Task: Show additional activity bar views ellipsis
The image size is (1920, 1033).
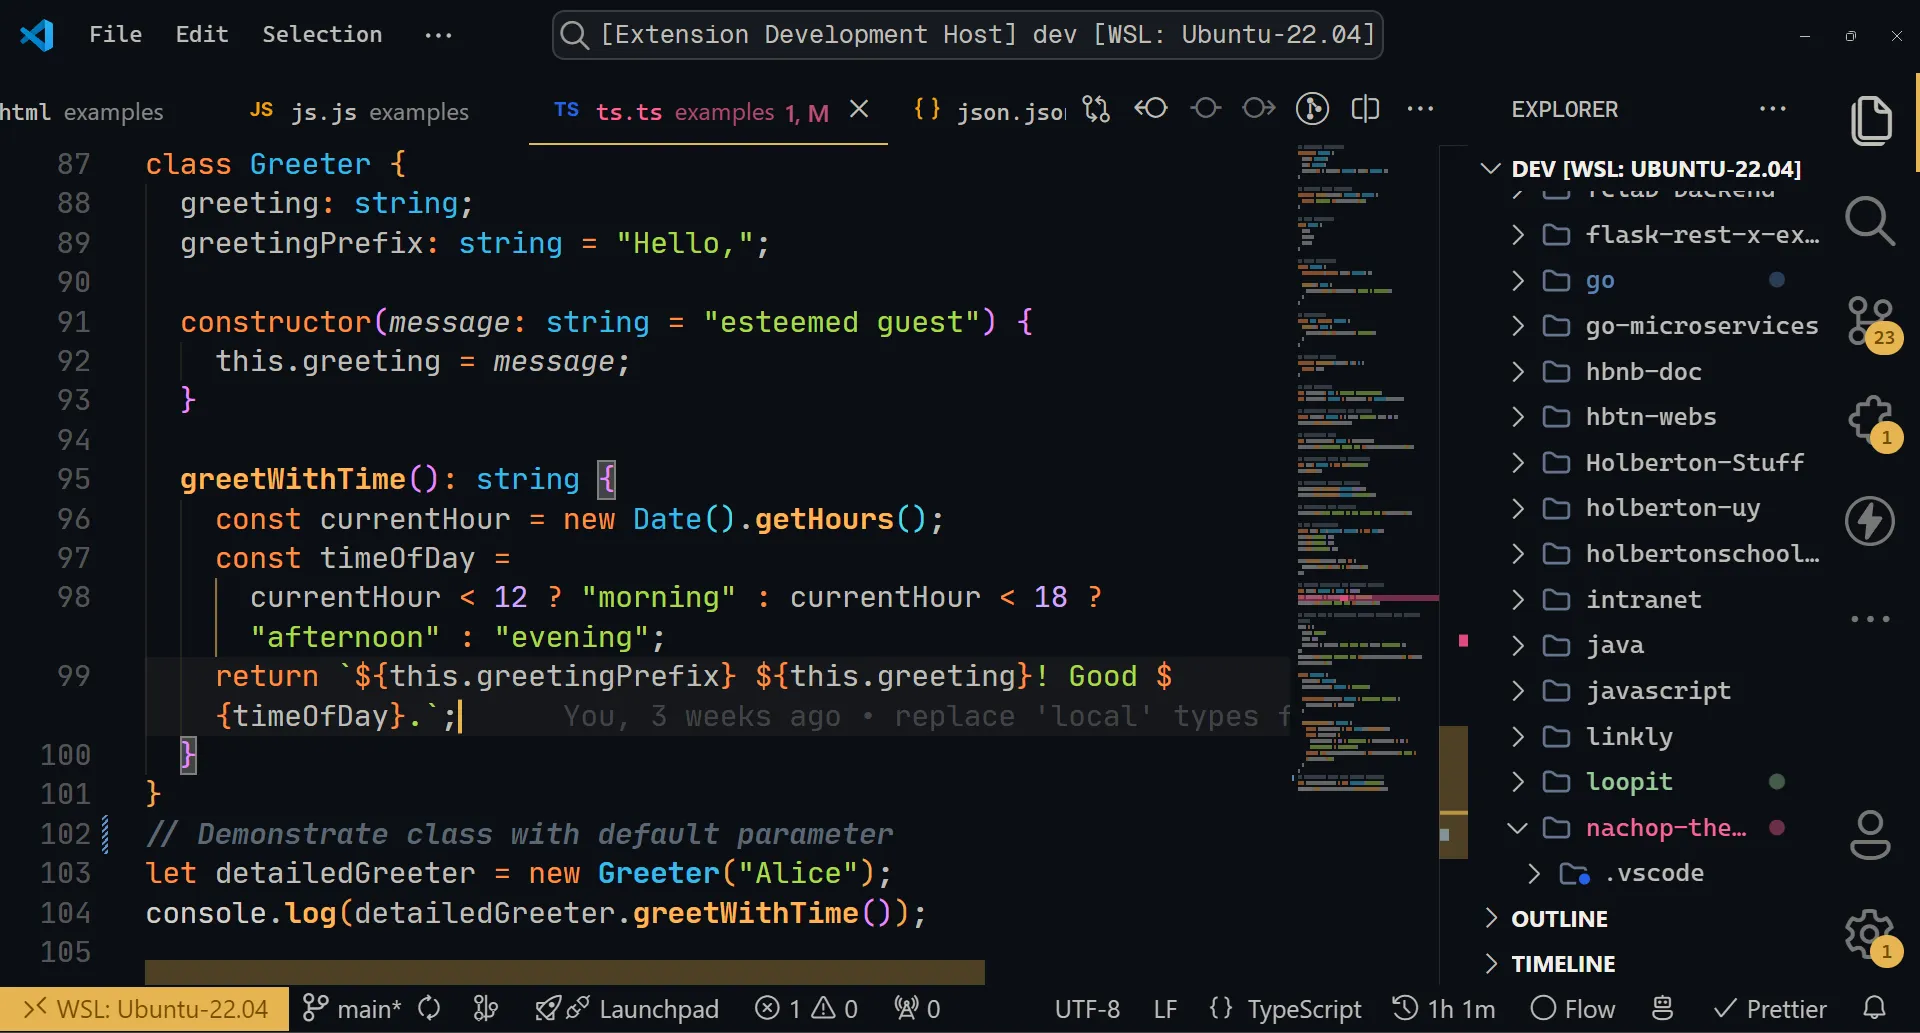Action: pyautogui.click(x=1870, y=619)
